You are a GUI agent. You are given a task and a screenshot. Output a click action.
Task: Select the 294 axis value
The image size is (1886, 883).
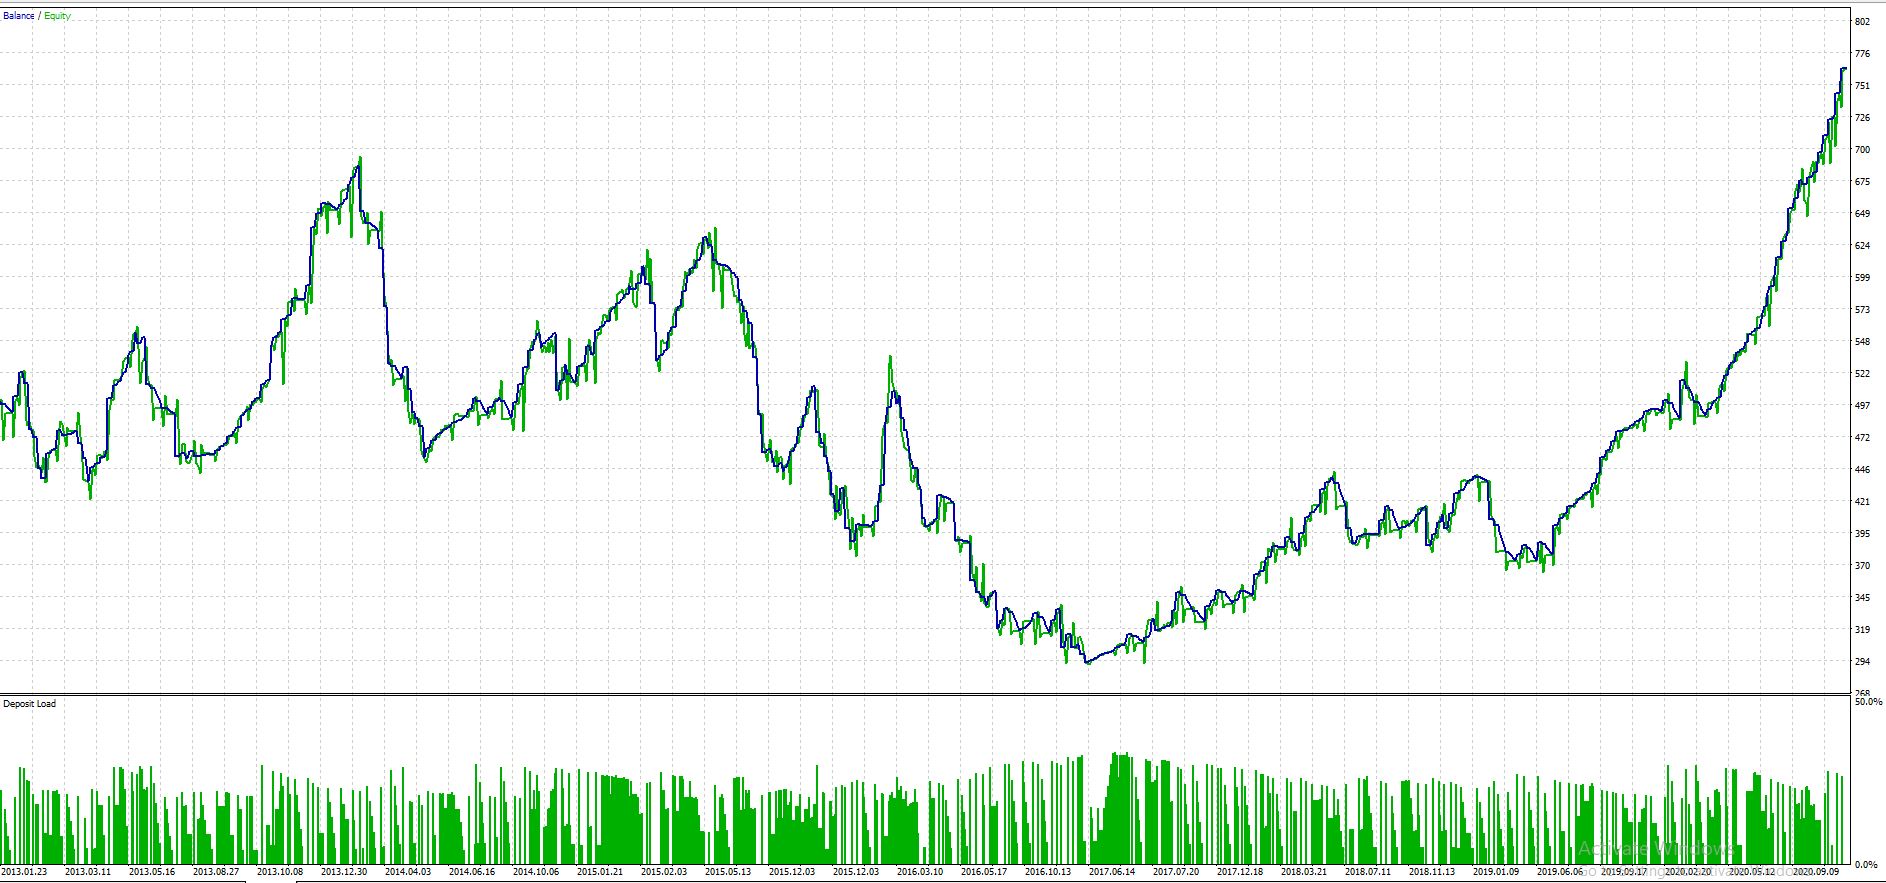pyautogui.click(x=1862, y=662)
